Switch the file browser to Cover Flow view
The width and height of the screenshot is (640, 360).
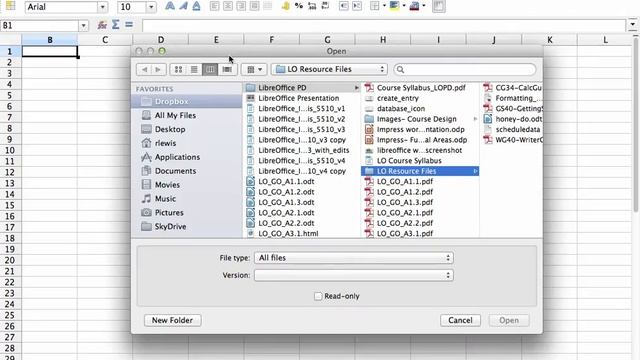pyautogui.click(x=227, y=69)
